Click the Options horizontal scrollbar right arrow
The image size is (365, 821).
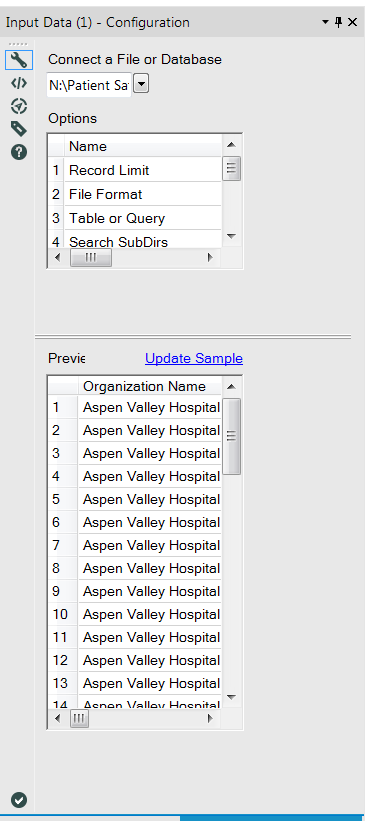tap(211, 258)
